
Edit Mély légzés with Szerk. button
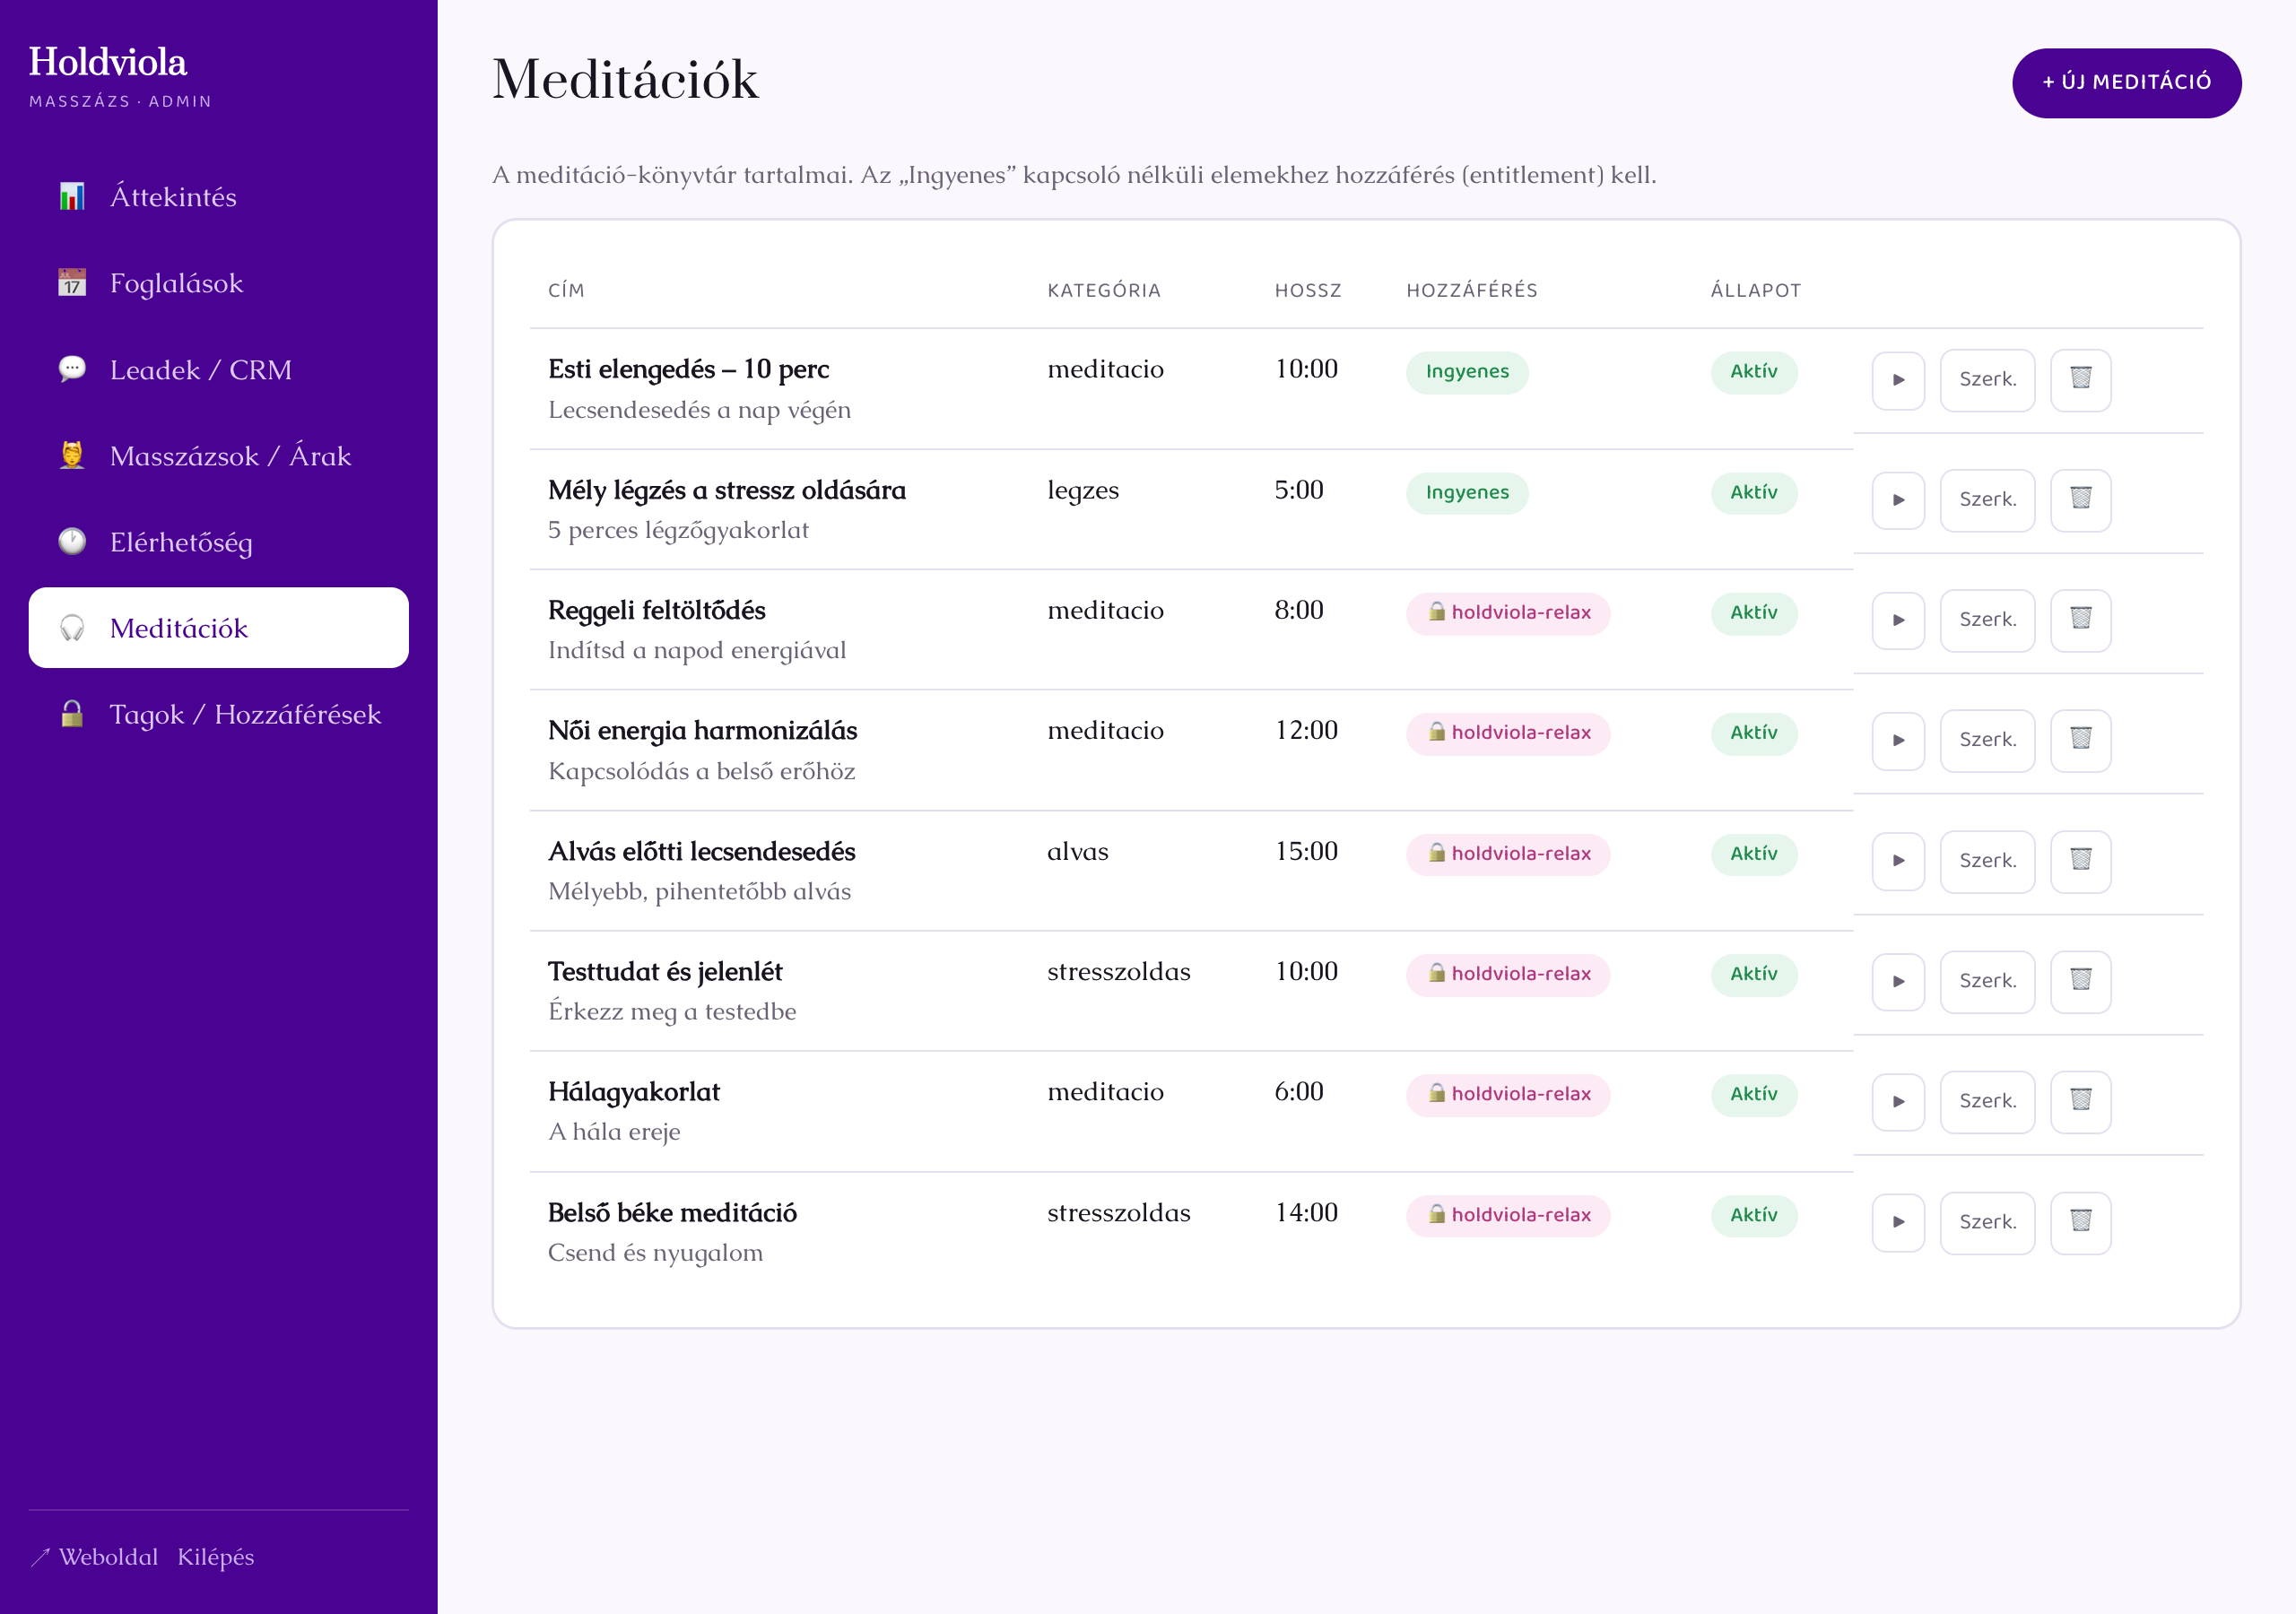coord(1987,500)
